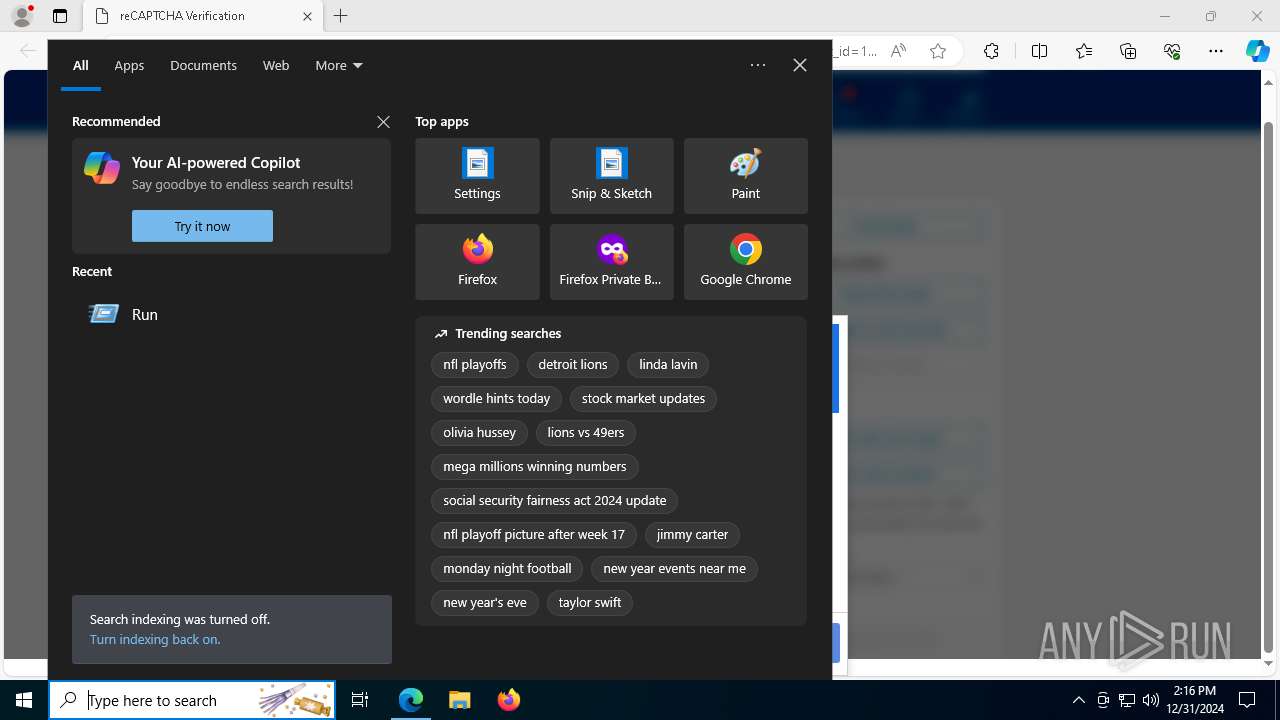Select olivia hussey trending search
This screenshot has width=1280, height=720.
[479, 433]
